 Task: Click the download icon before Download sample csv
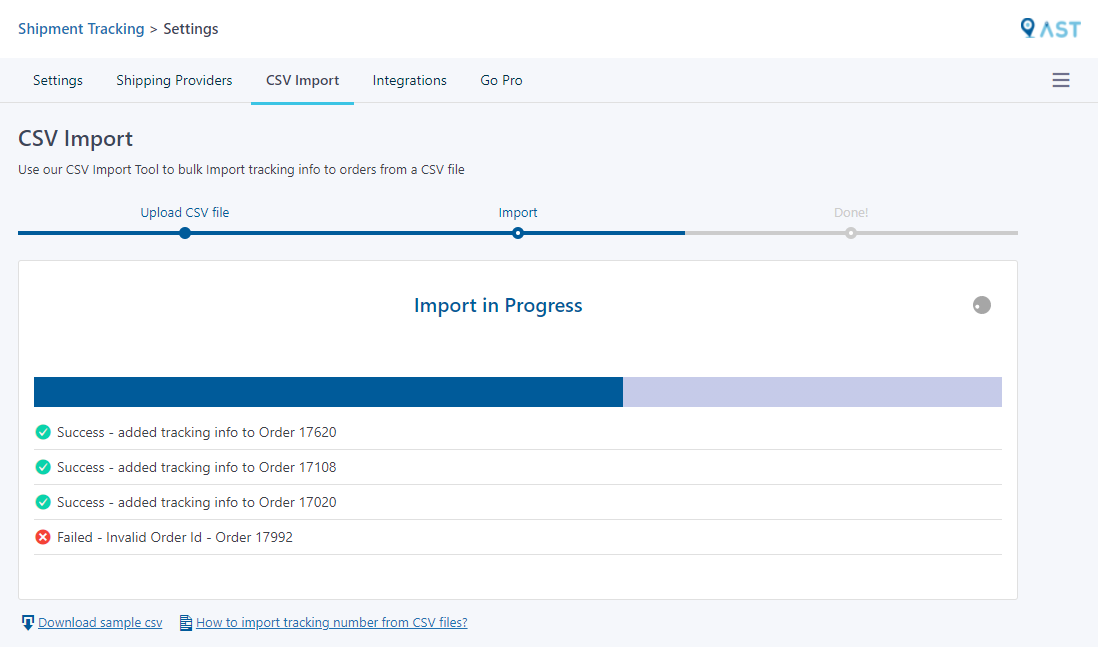(27, 621)
